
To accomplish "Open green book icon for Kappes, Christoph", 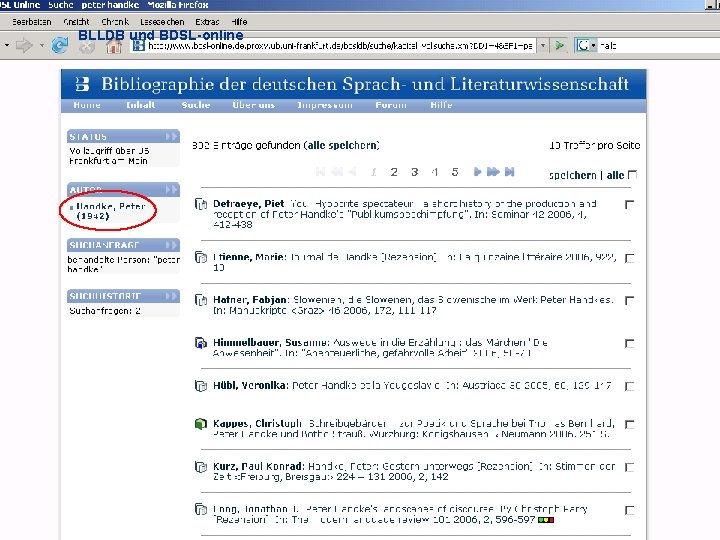I will click(x=201, y=423).
